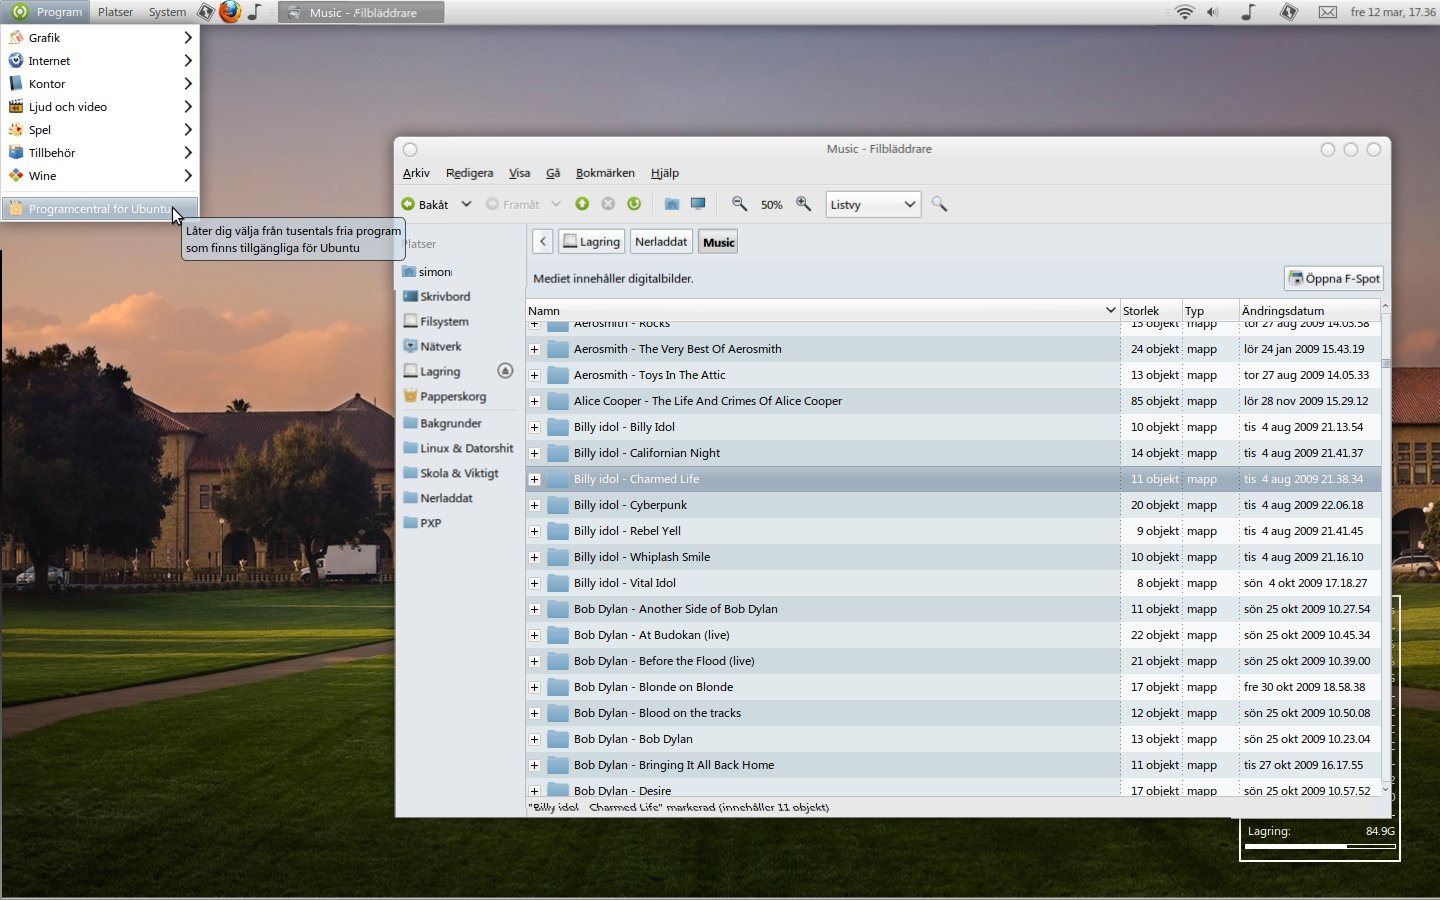Go up to the parent folder
The height and width of the screenshot is (900, 1440).
[x=582, y=204]
